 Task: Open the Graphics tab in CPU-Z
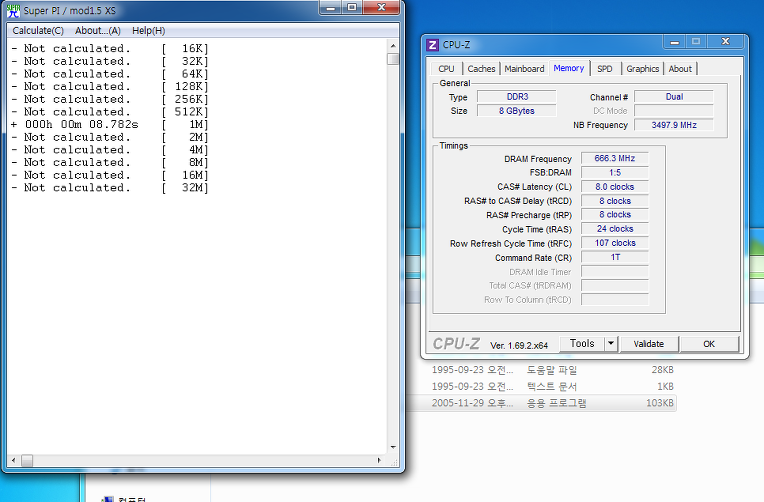point(643,69)
